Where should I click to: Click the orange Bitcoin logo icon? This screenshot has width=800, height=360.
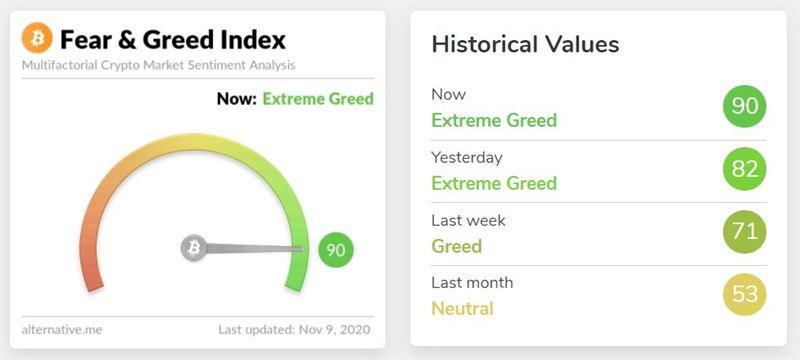pos(37,38)
